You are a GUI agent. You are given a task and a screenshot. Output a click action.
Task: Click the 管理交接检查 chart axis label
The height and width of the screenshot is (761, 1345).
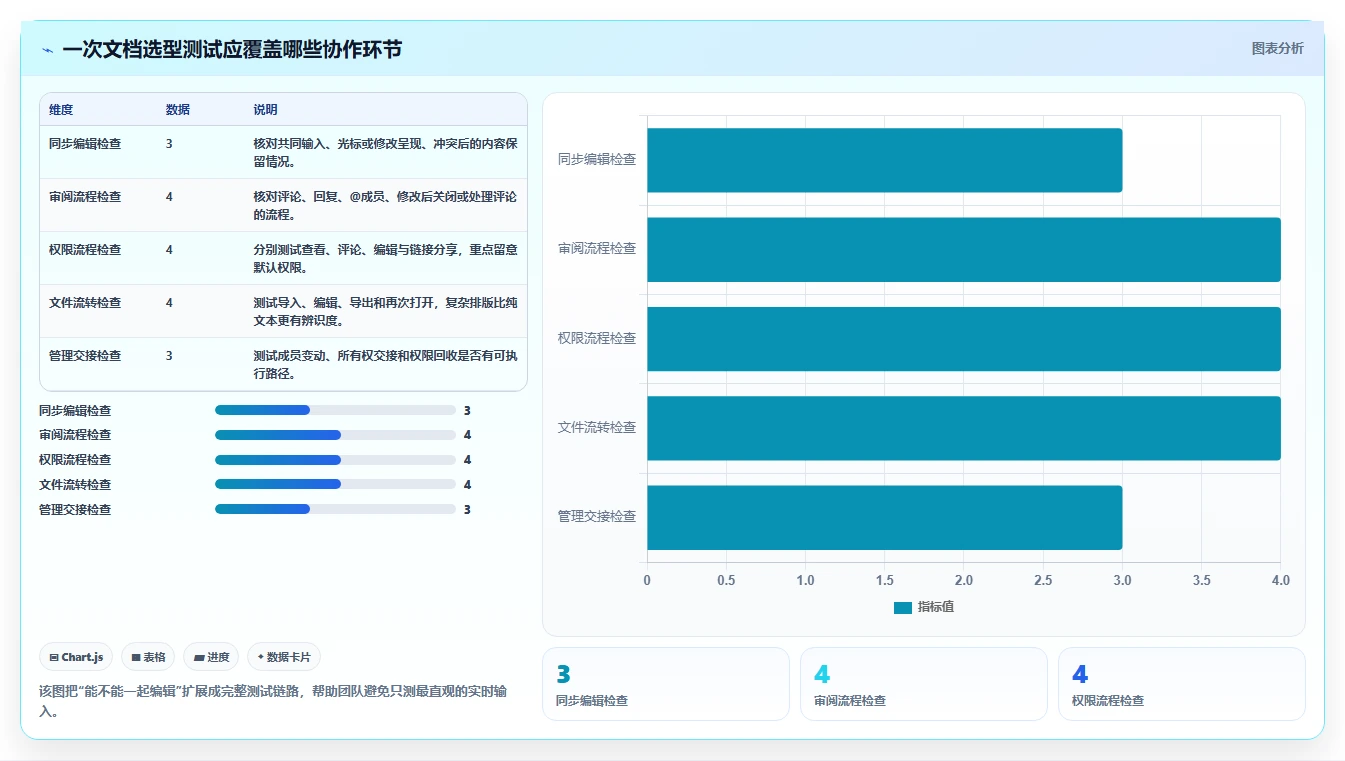[x=597, y=517]
